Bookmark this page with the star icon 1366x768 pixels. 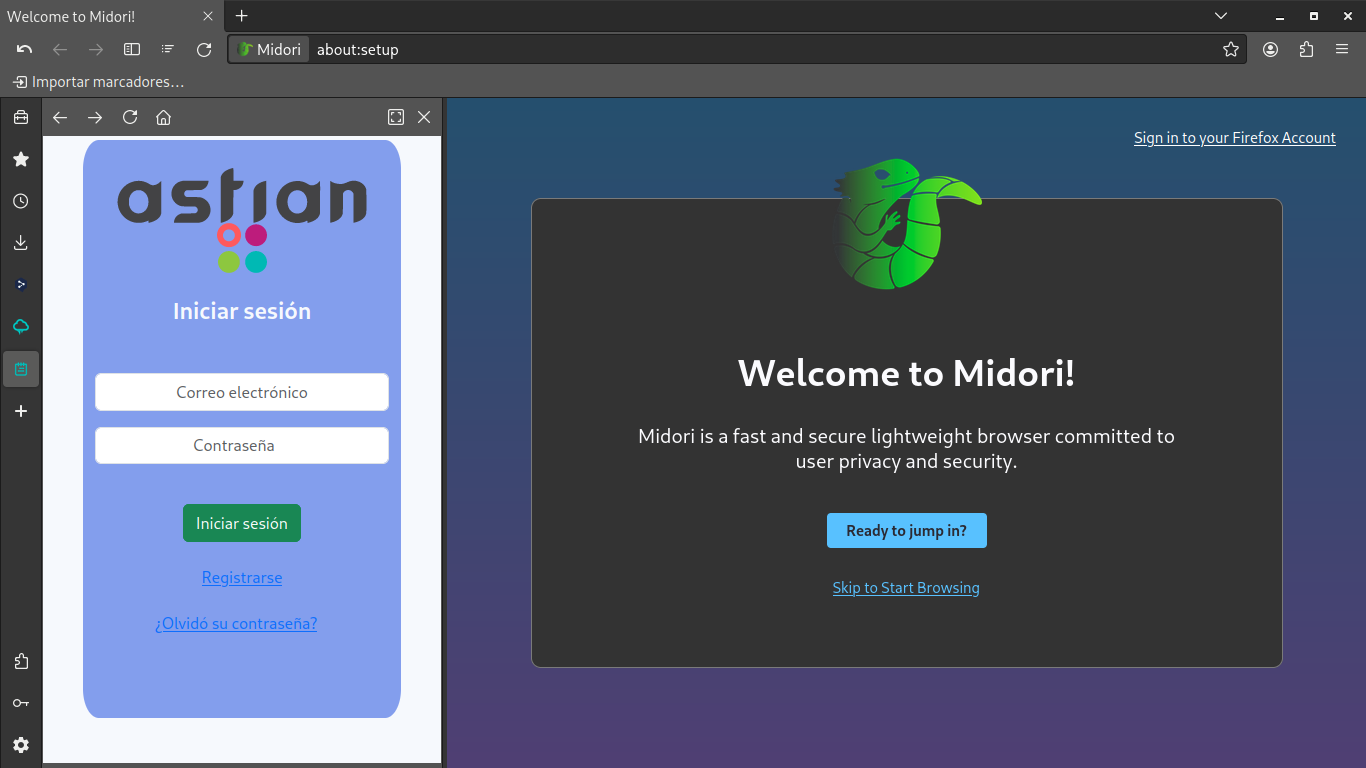pos(1231,49)
